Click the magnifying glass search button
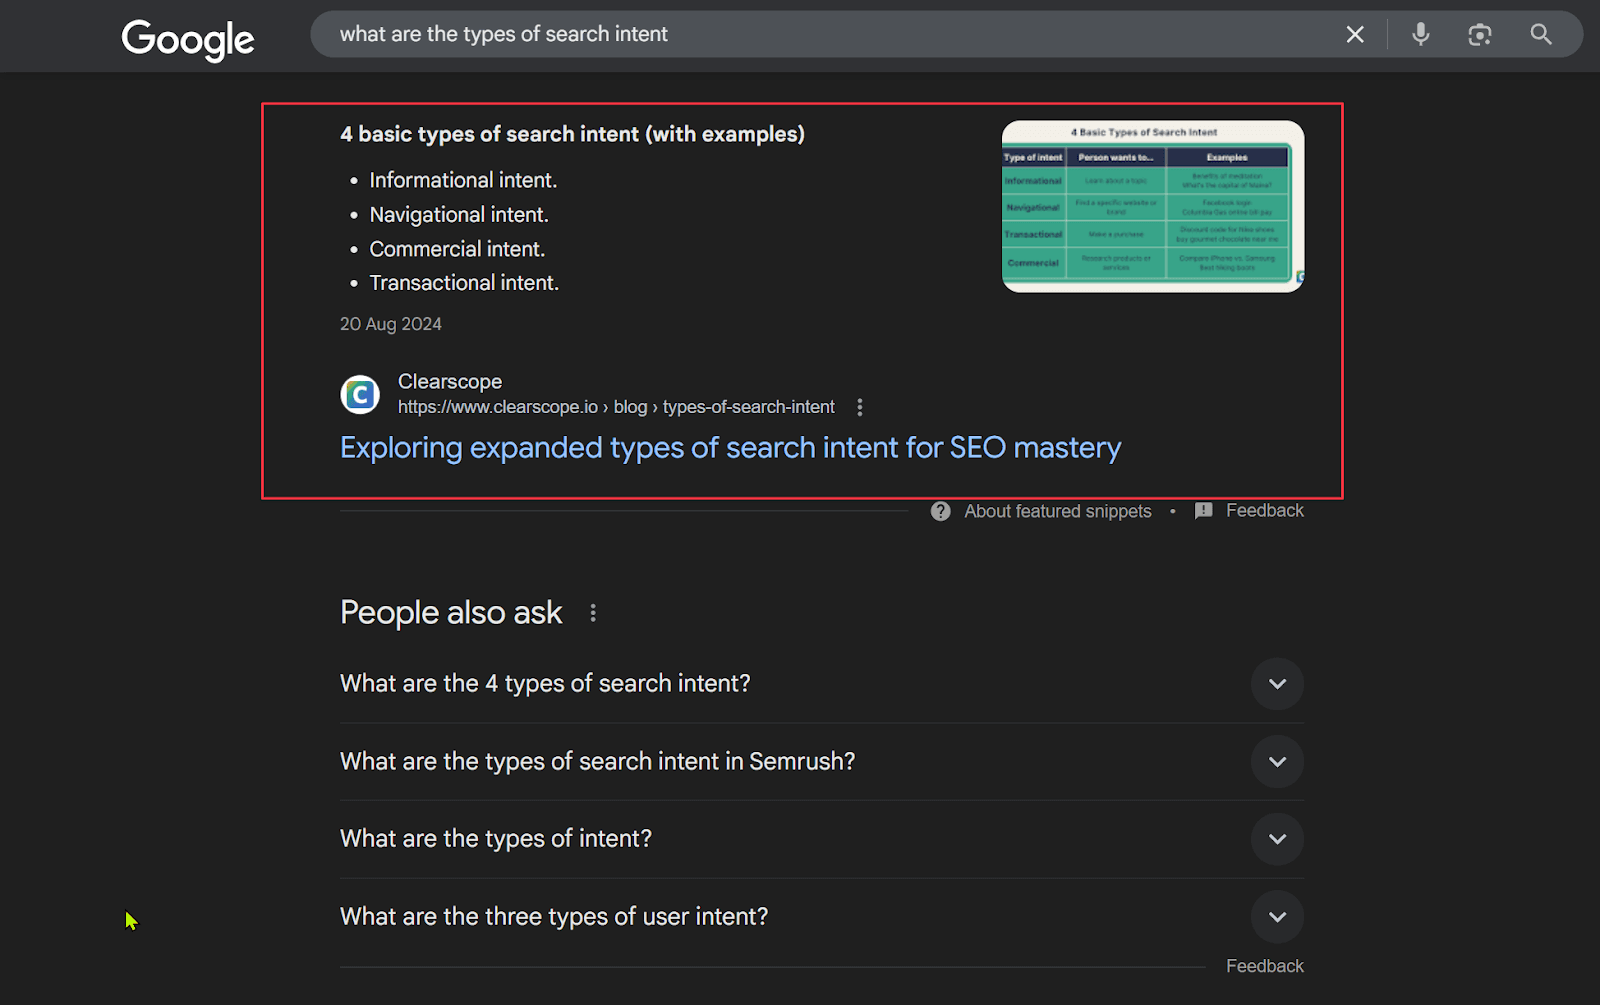The height and width of the screenshot is (1005, 1600). click(x=1541, y=35)
